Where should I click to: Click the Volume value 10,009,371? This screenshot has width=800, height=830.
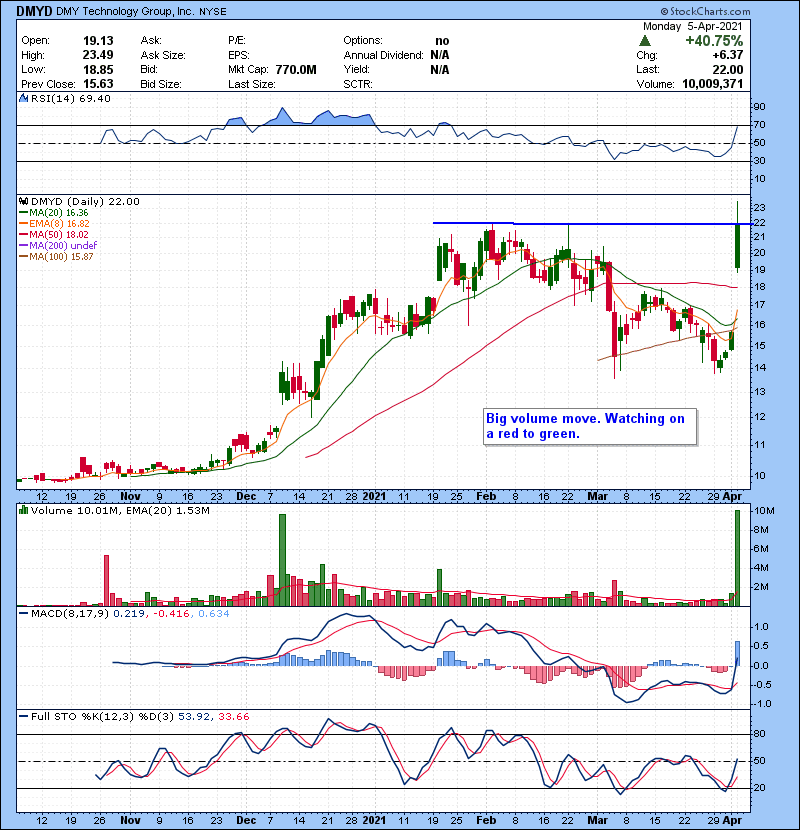click(x=713, y=84)
